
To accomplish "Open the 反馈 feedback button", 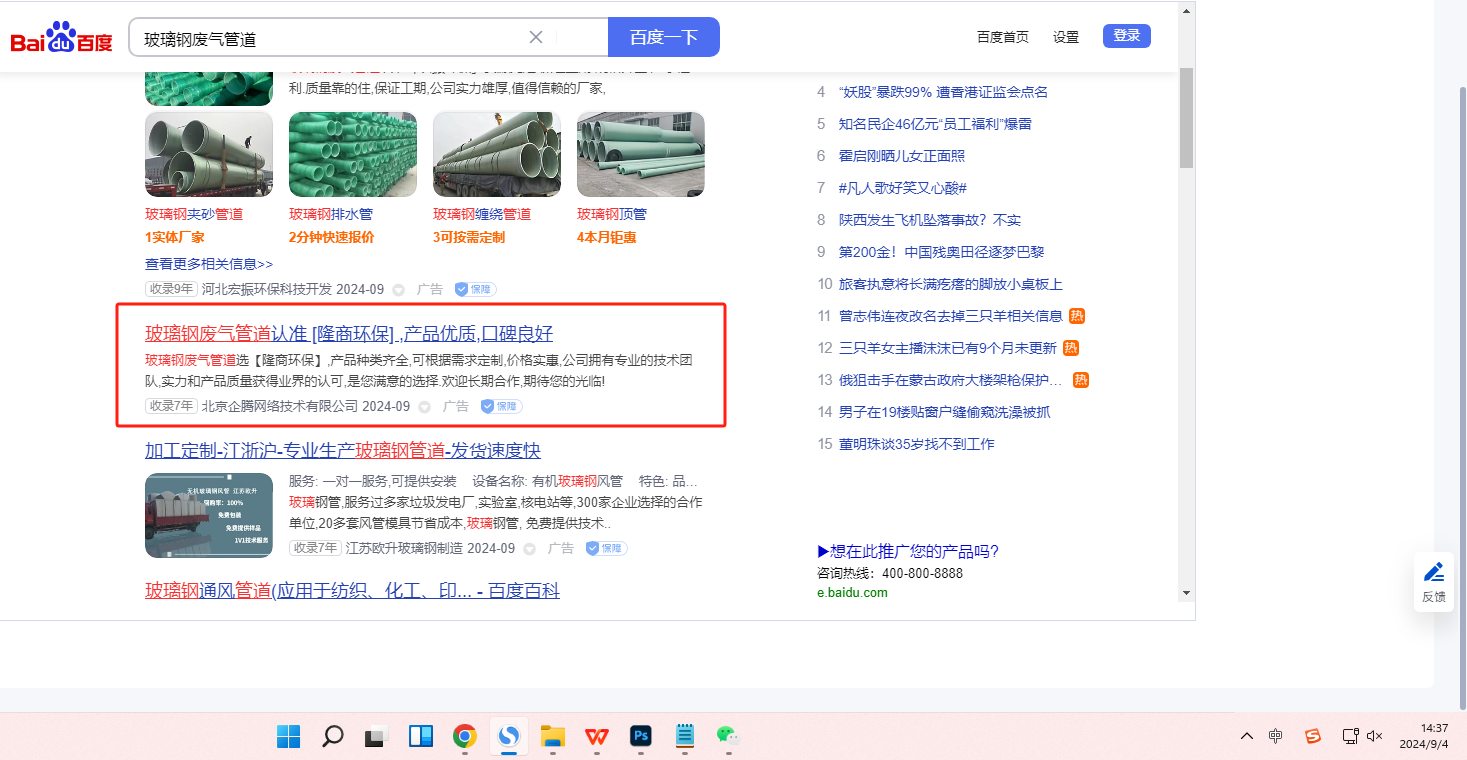I will click(x=1434, y=582).
